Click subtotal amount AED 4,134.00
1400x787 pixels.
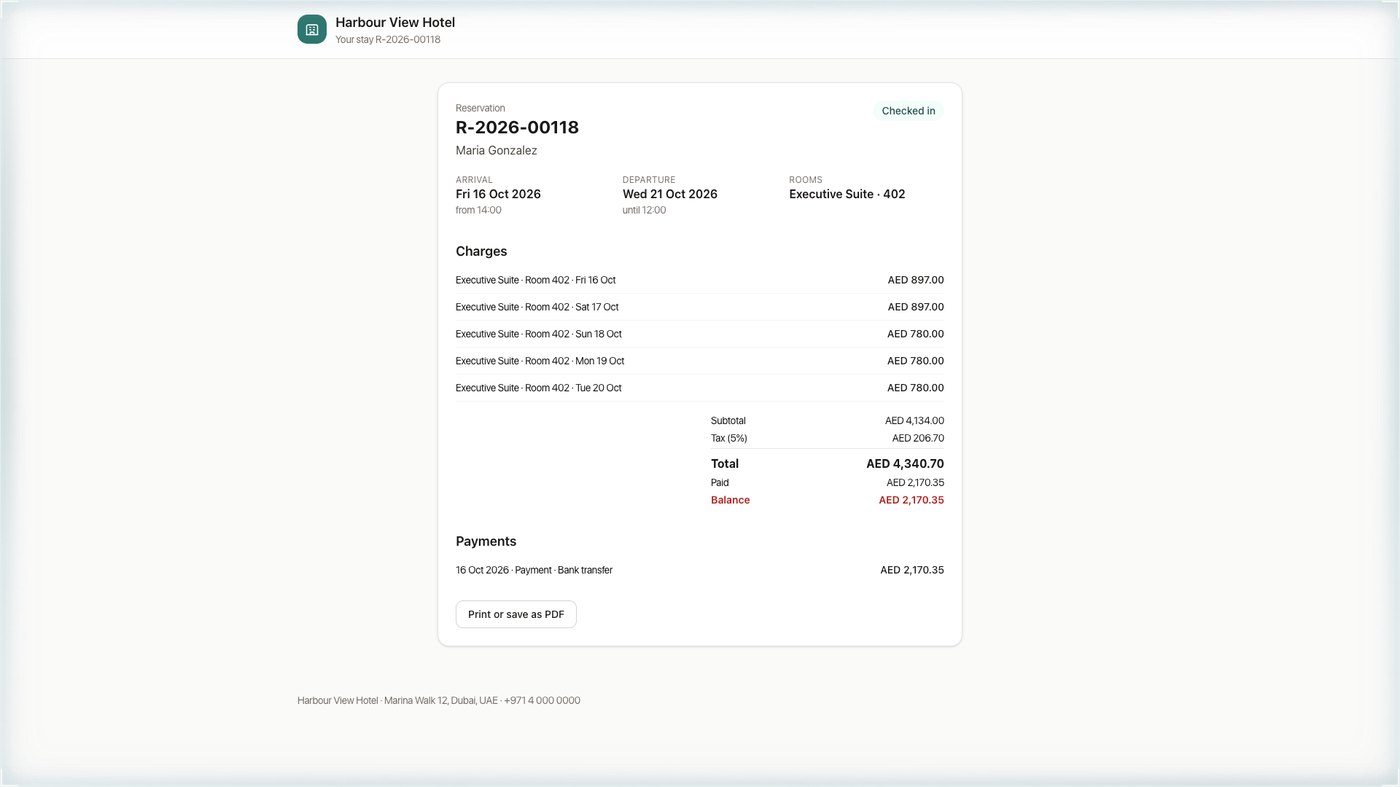pos(914,421)
